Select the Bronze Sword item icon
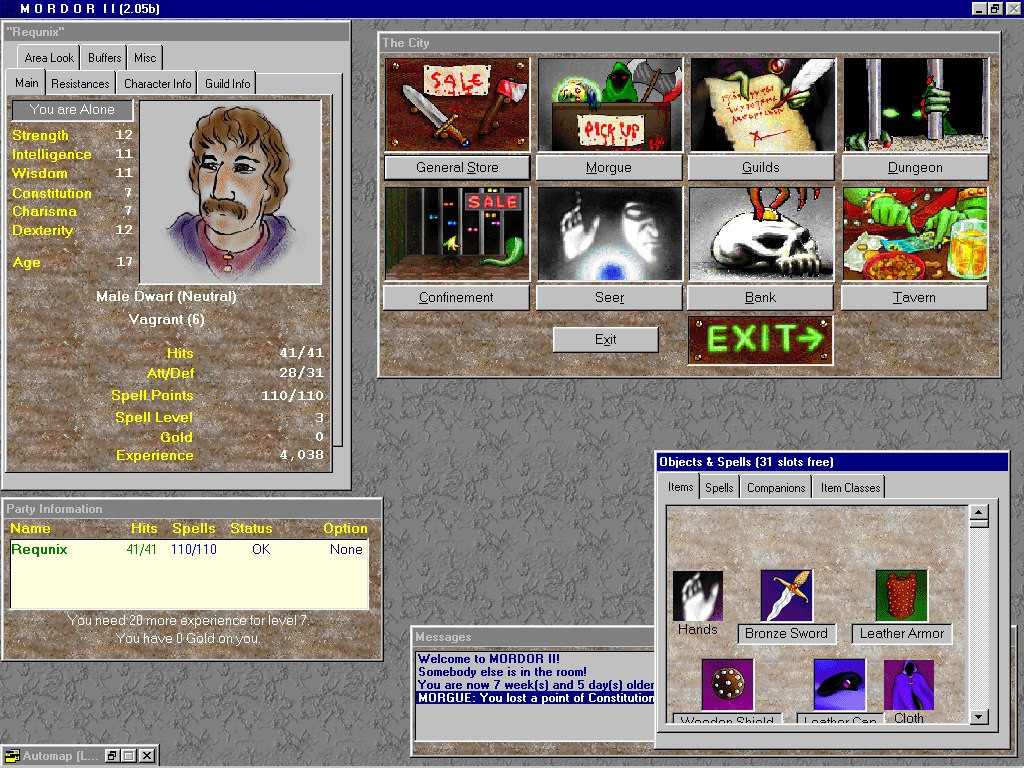 tap(786, 595)
